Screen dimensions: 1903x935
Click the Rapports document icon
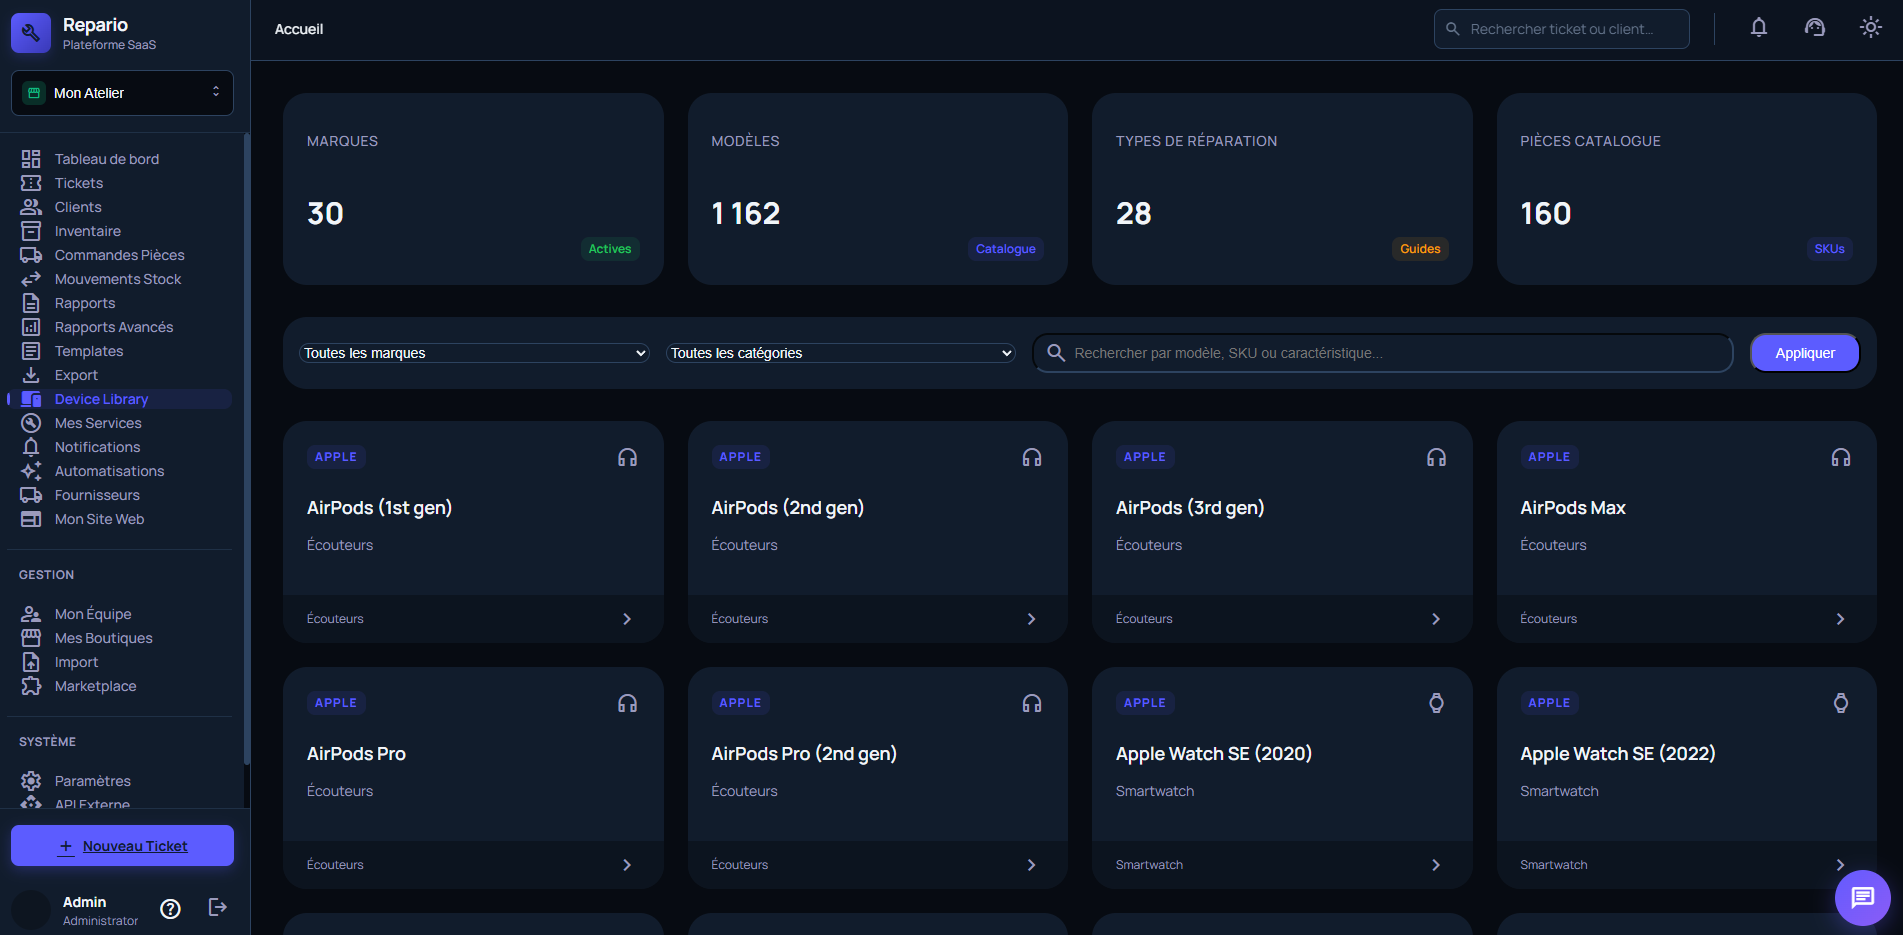coord(31,303)
